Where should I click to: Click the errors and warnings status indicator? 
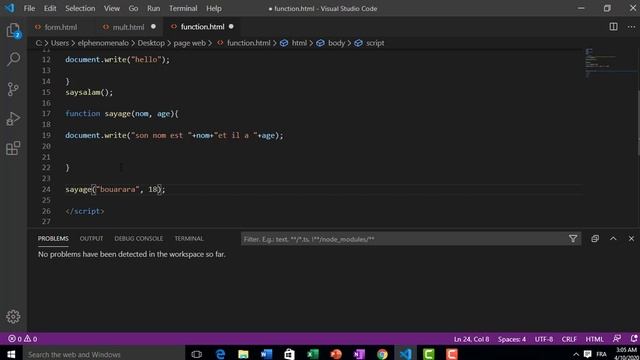(22, 339)
